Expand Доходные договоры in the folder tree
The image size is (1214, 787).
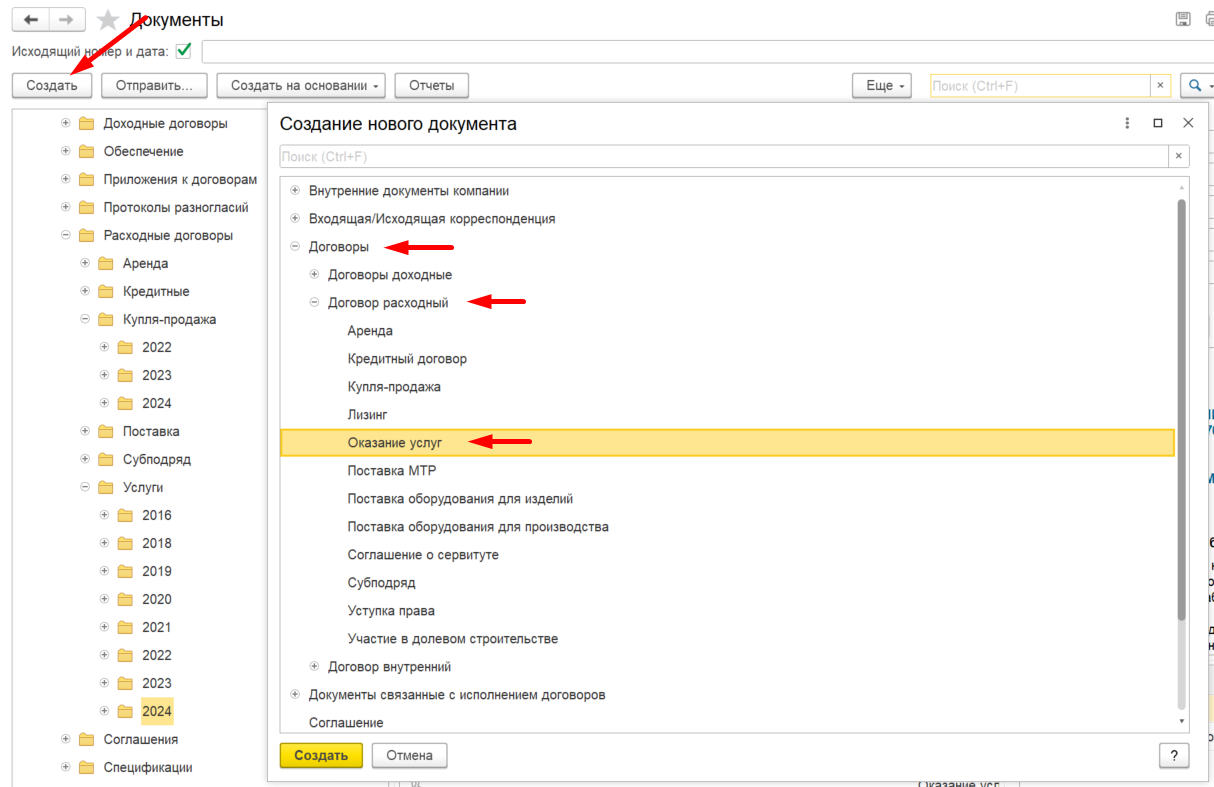click(66, 124)
